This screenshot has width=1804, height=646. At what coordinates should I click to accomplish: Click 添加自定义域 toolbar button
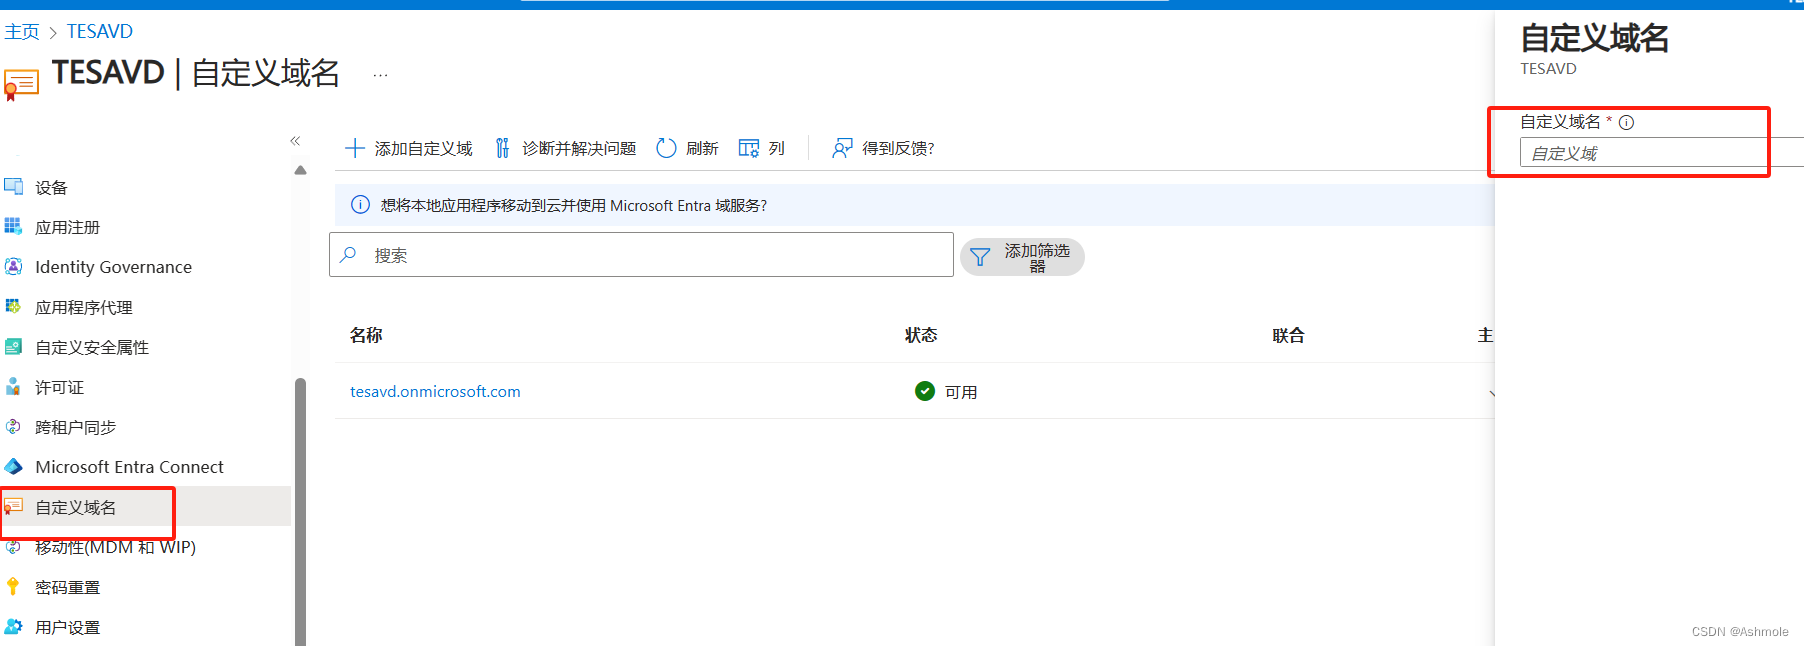409,148
